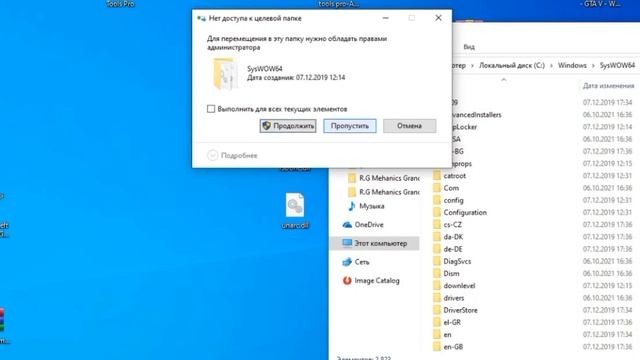Click the en-GB folder icon

coord(437,347)
